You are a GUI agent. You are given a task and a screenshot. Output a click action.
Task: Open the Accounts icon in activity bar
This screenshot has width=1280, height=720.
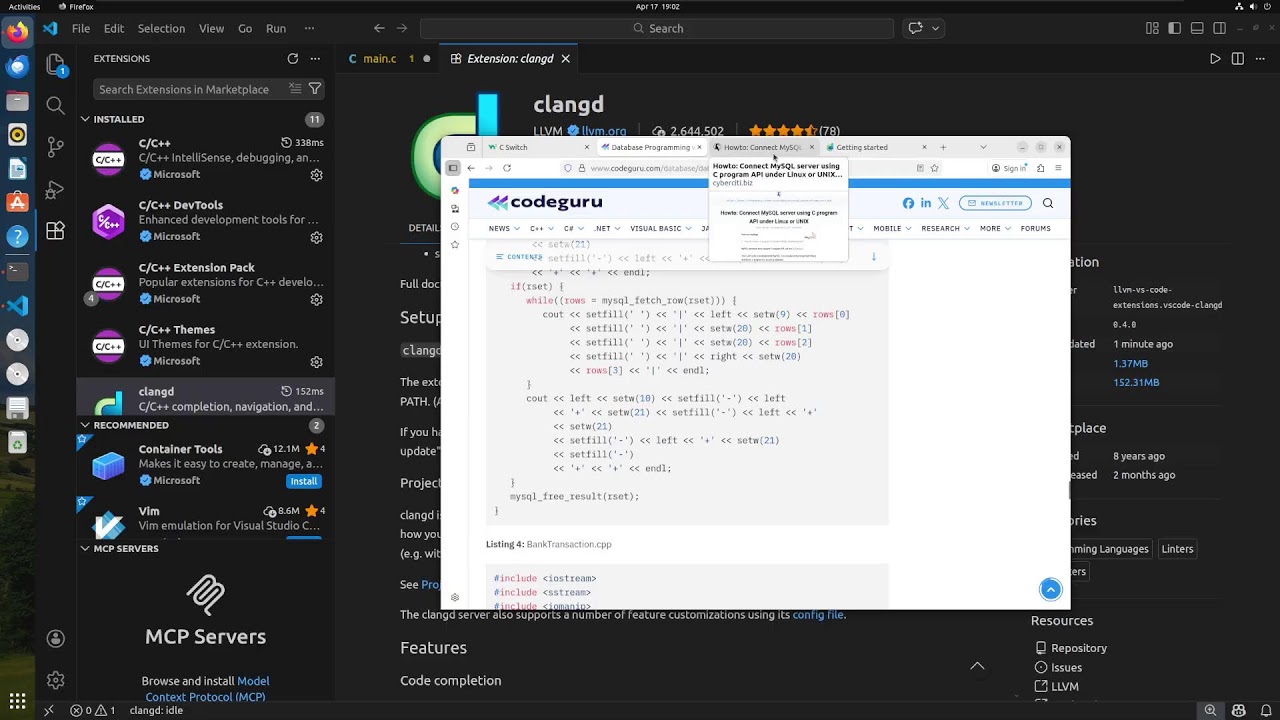(x=56, y=638)
